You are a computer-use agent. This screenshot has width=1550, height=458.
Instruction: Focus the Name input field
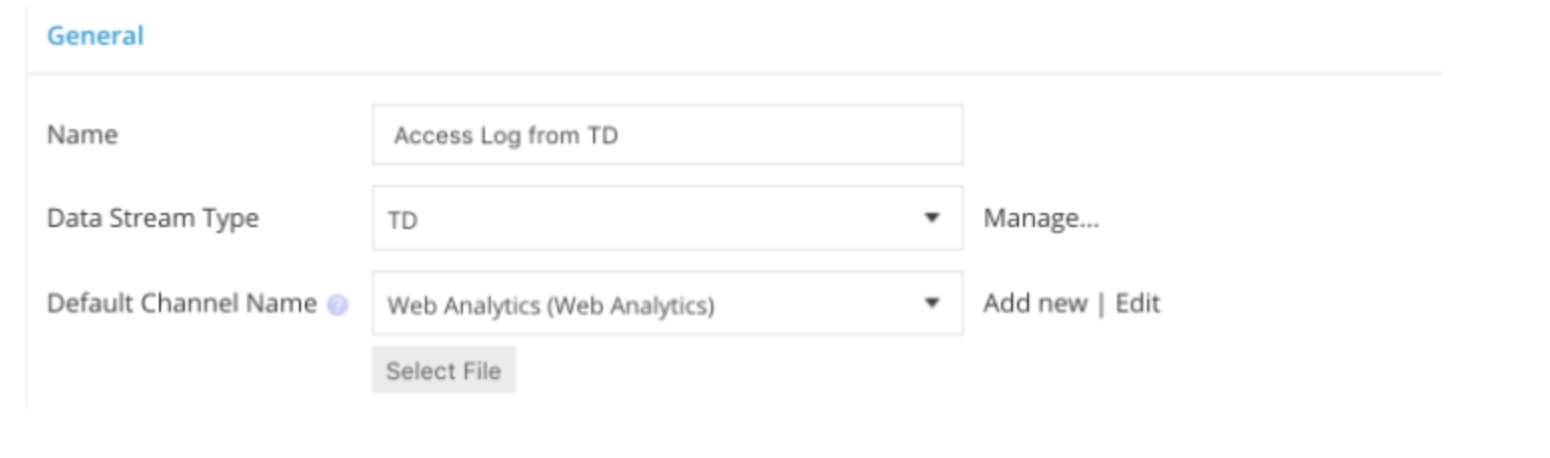(667, 134)
